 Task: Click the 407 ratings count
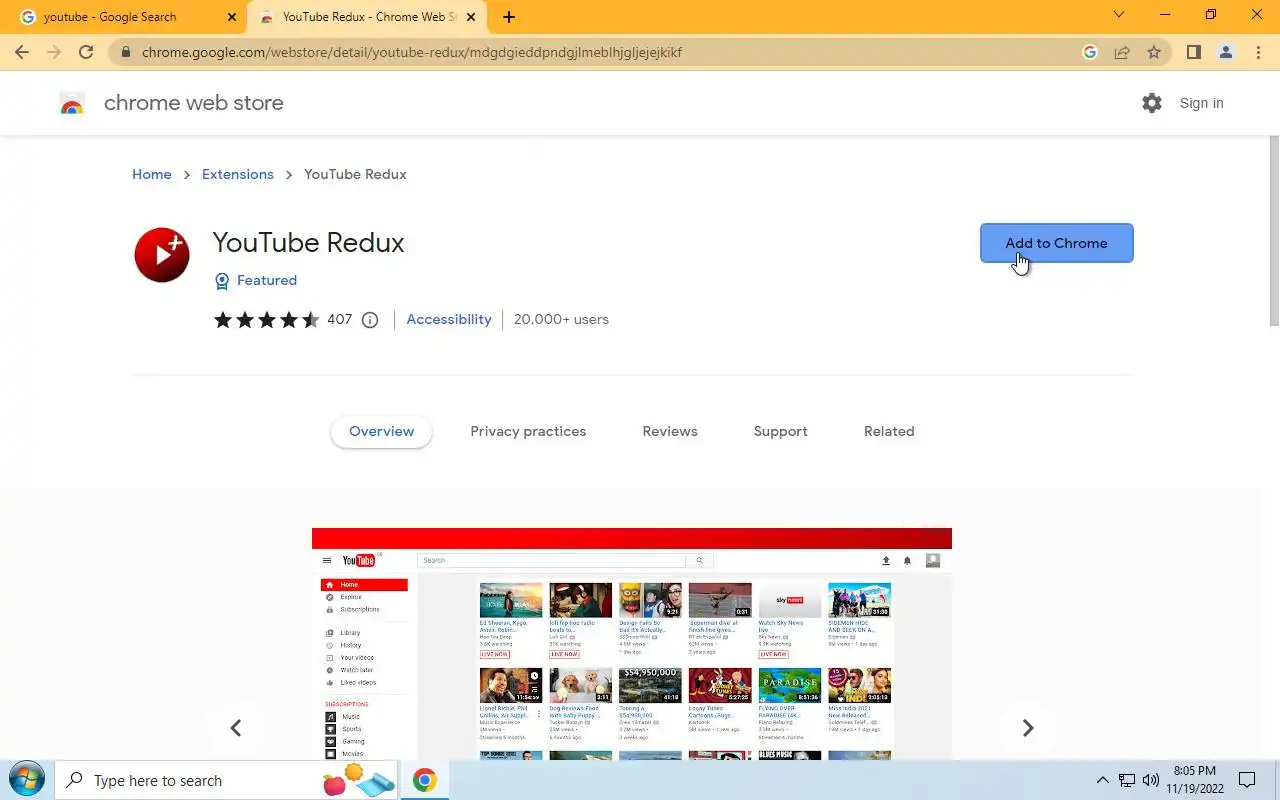click(x=340, y=319)
